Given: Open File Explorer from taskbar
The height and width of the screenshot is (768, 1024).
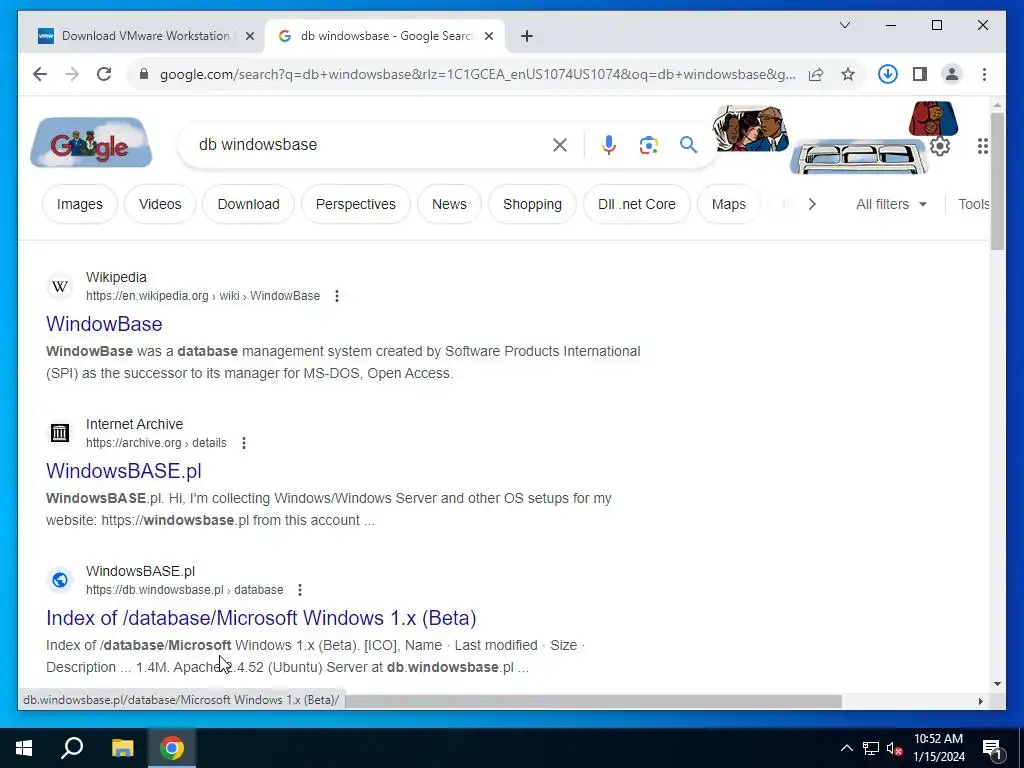Looking at the screenshot, I should 122,748.
